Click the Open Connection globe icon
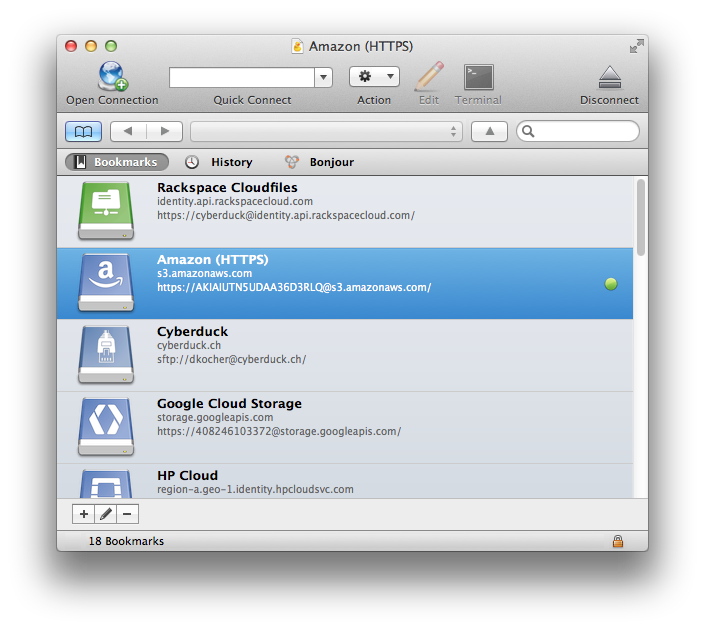705x630 pixels. pyautogui.click(x=112, y=76)
